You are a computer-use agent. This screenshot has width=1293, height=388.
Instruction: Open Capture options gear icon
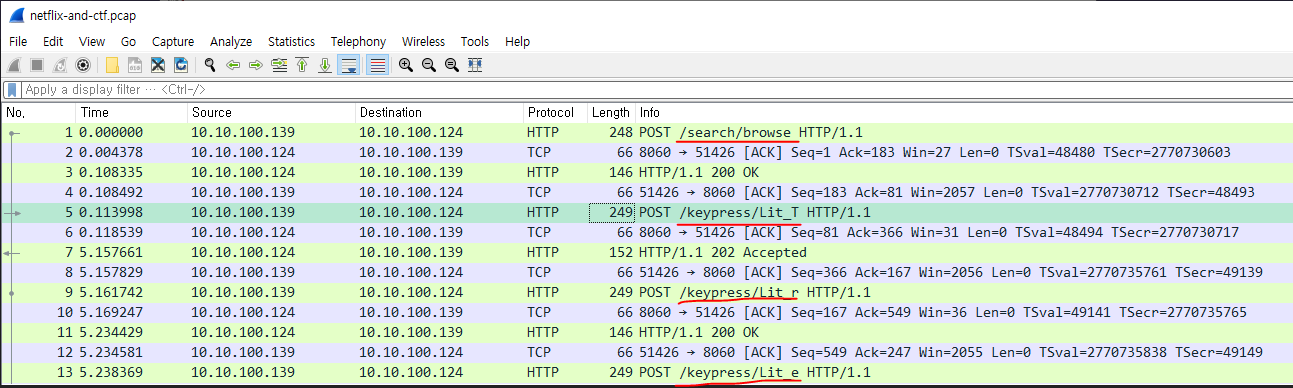tap(84, 65)
